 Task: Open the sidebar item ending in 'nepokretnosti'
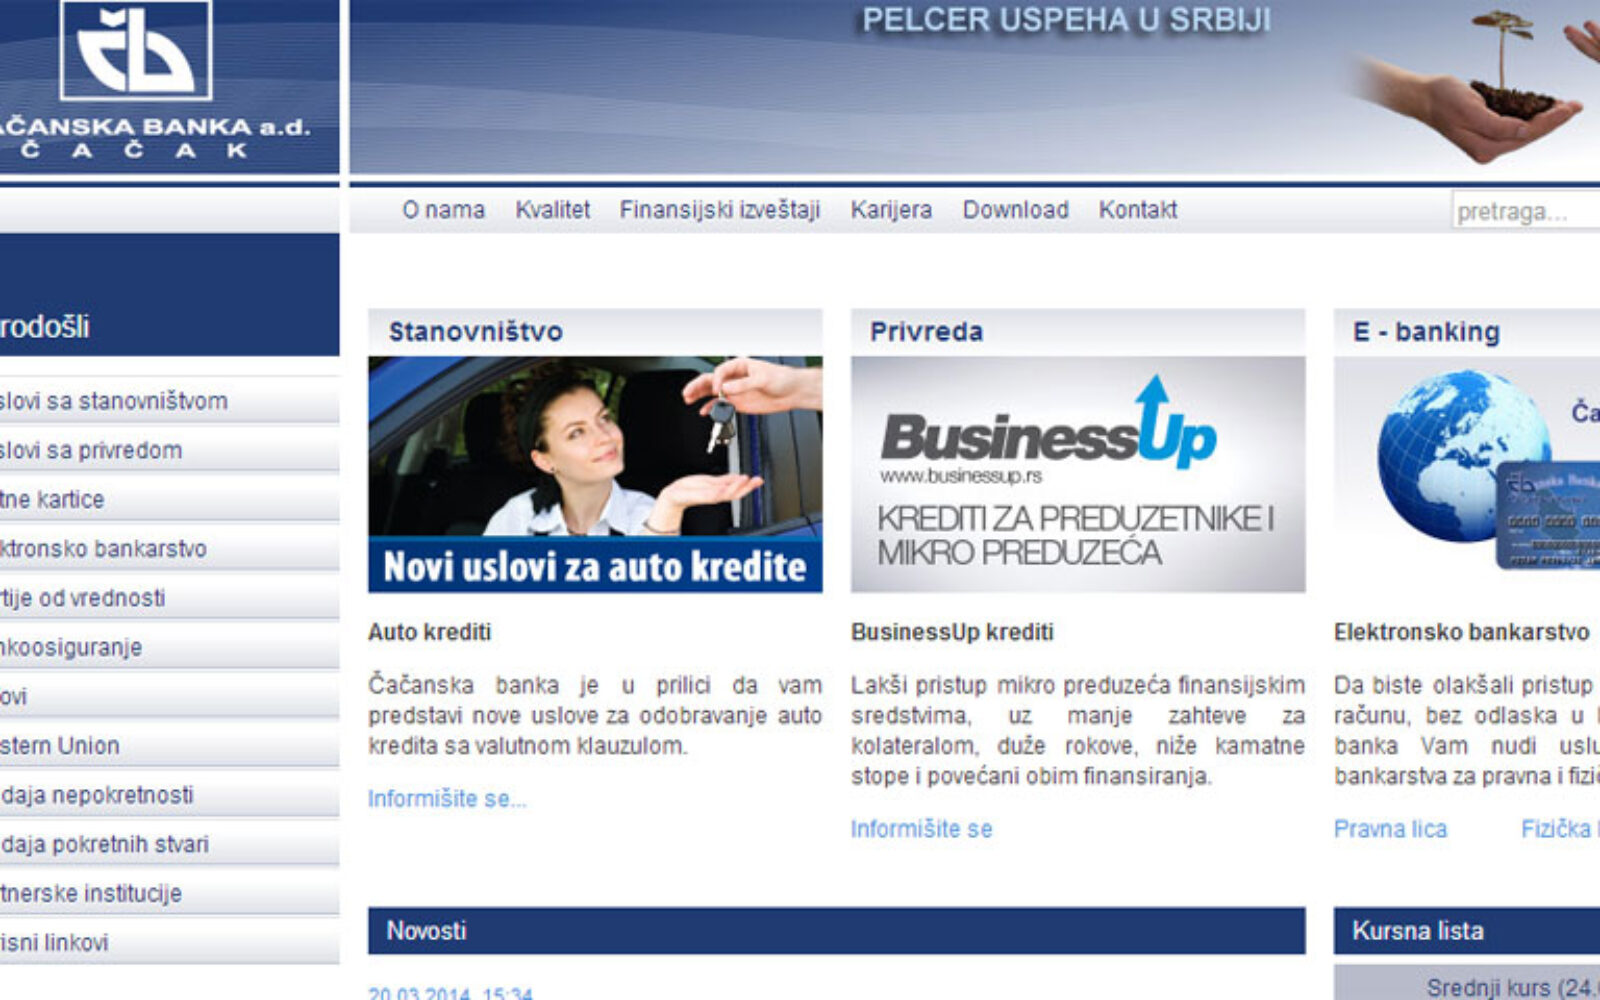click(x=97, y=795)
